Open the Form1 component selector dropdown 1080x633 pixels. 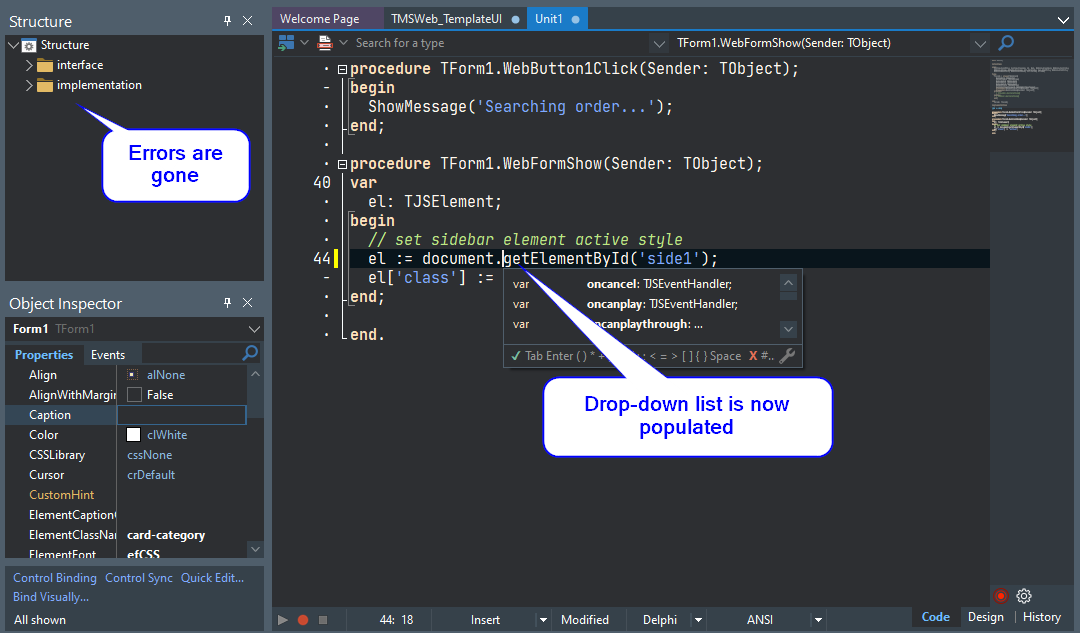tap(254, 329)
